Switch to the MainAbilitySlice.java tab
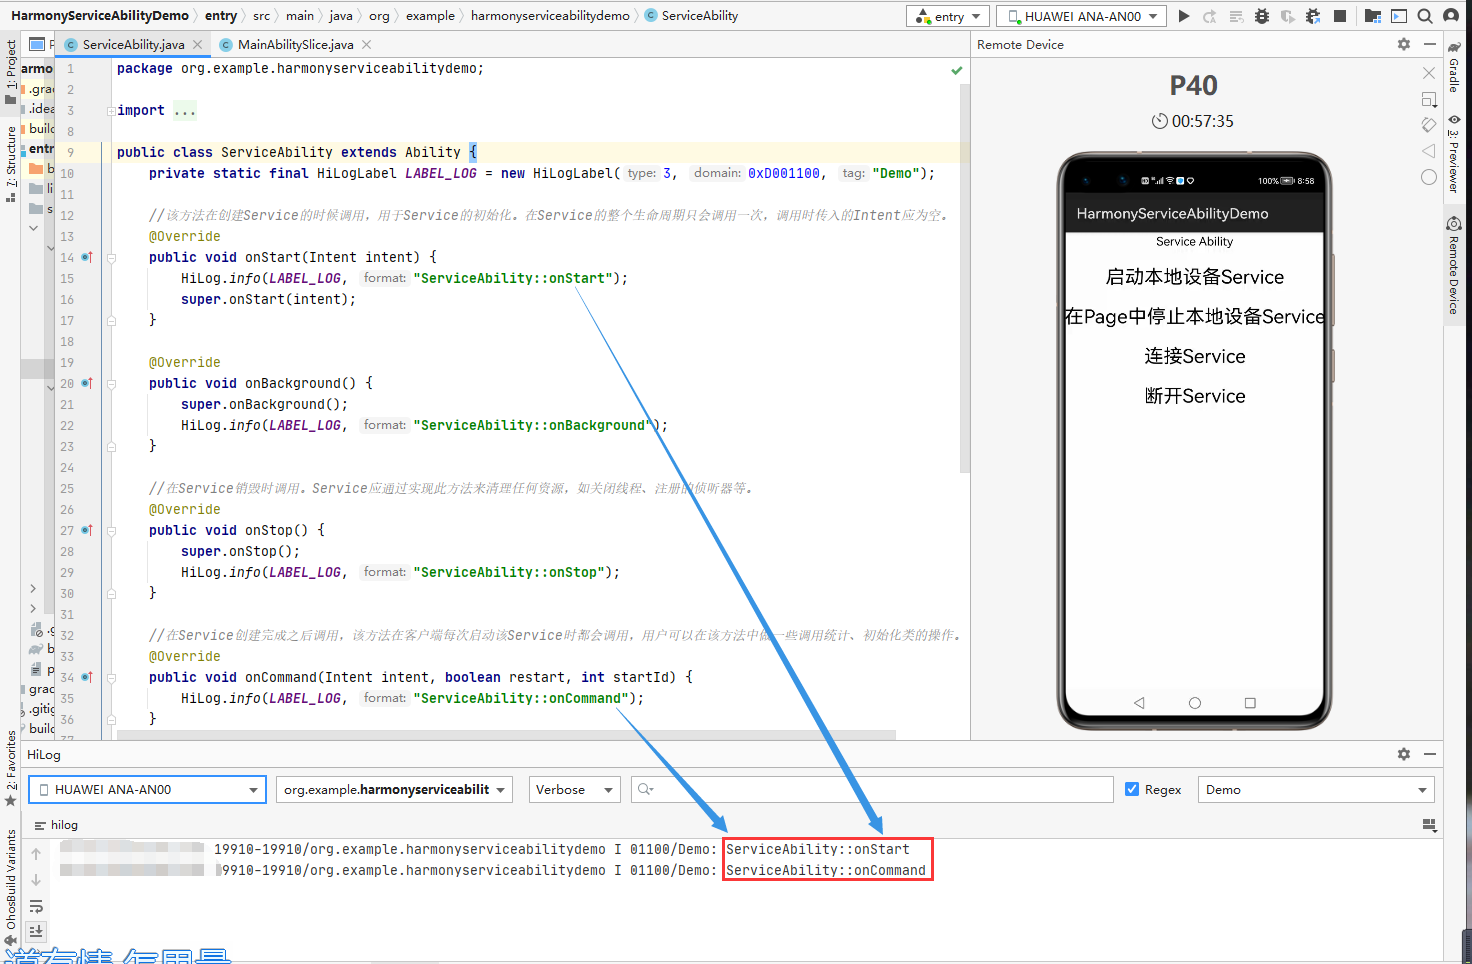The height and width of the screenshot is (964, 1472). click(295, 45)
